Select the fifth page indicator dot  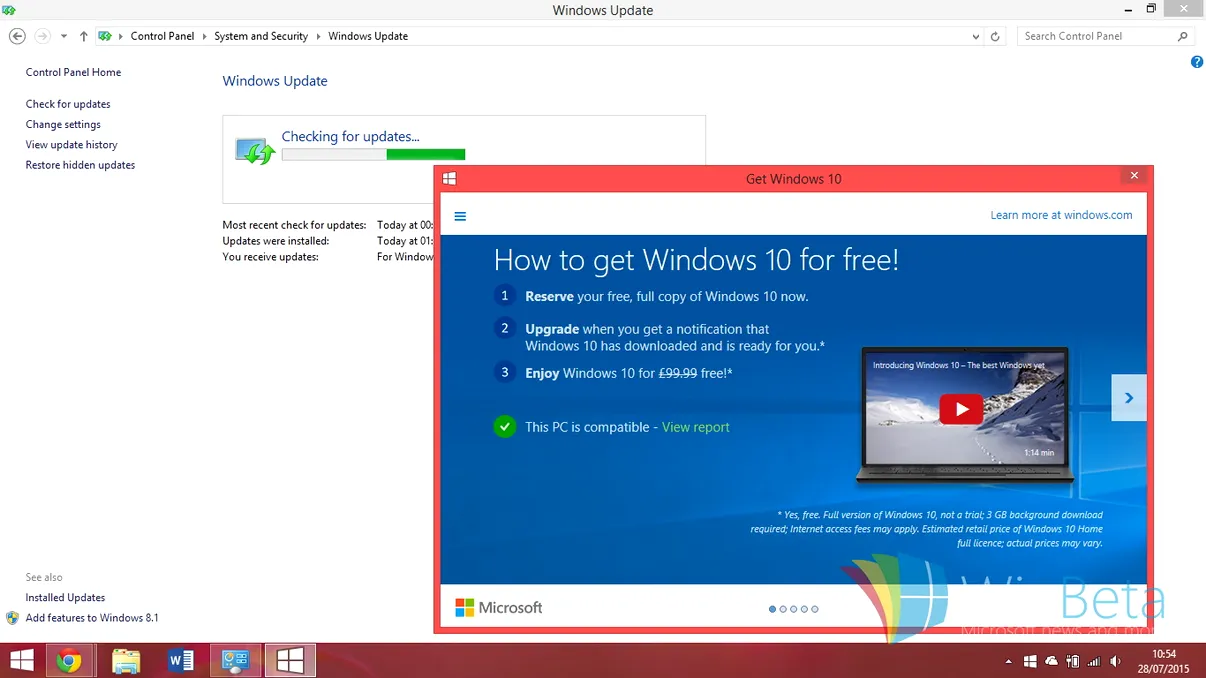point(815,608)
